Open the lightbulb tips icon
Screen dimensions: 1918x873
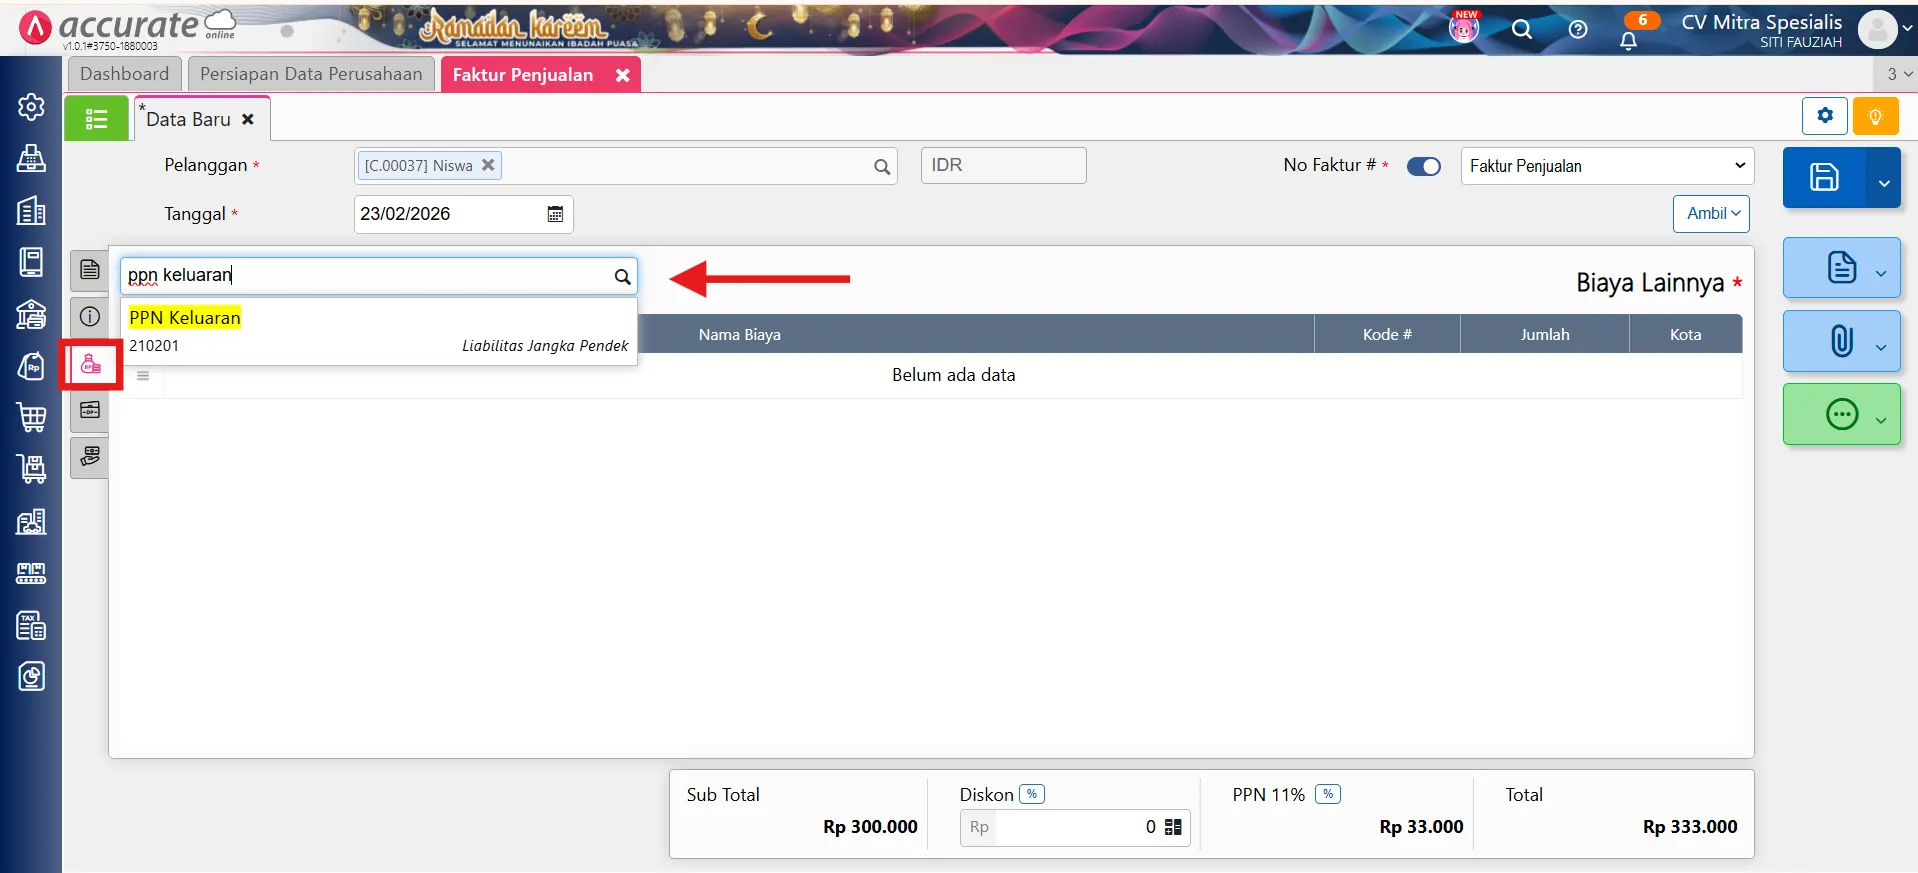pos(1875,116)
